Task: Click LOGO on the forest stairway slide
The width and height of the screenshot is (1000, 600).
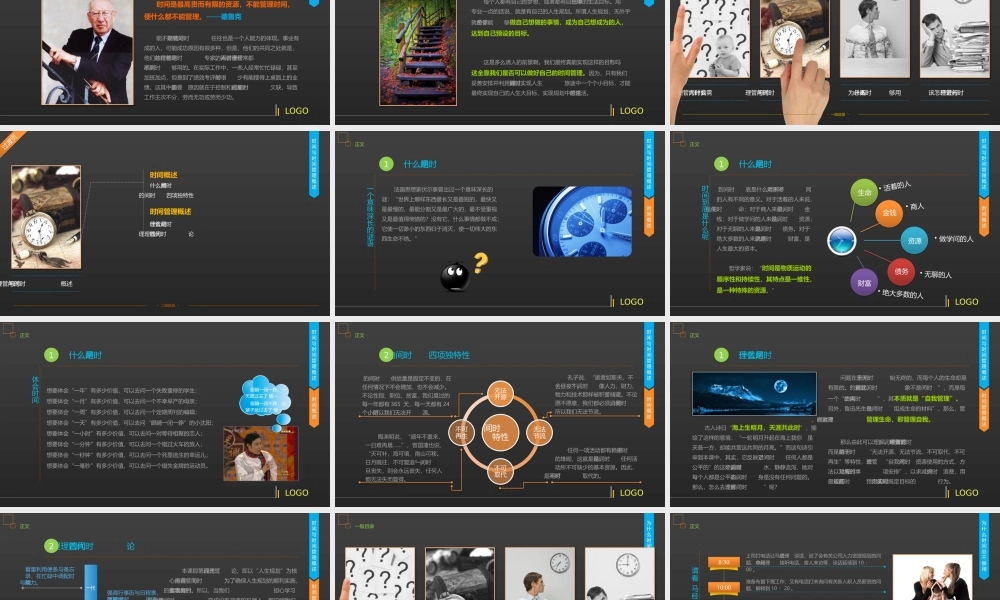Action: 631,110
